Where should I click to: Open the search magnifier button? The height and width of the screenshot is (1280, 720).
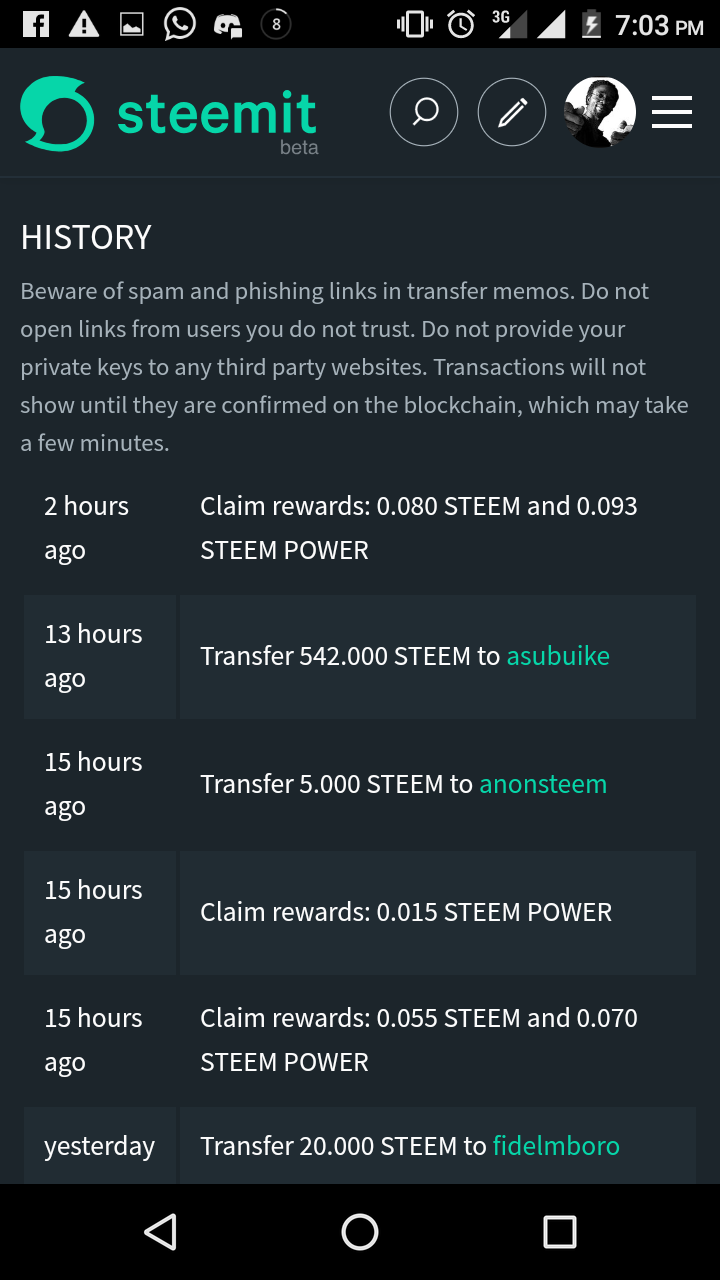pyautogui.click(x=424, y=113)
